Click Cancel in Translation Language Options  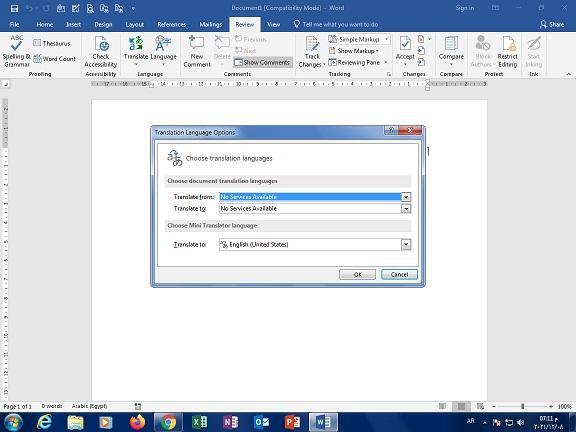tap(399, 274)
